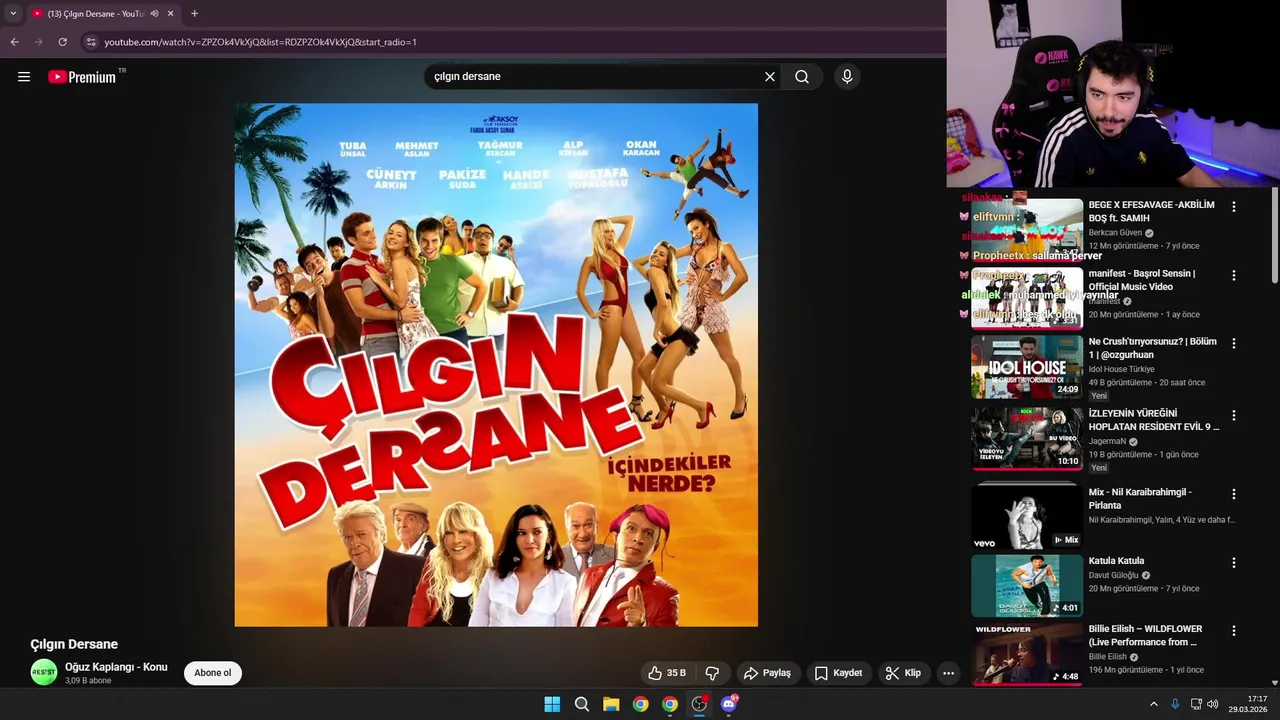Screen dimensions: 1280x720
Task: Open a new browser tab
Action: (194, 13)
